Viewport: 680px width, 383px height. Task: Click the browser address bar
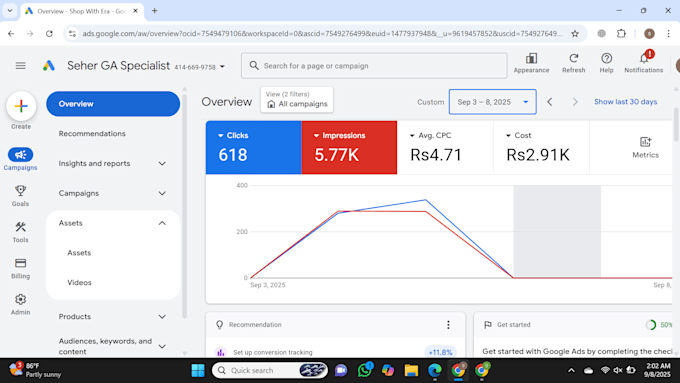click(322, 33)
